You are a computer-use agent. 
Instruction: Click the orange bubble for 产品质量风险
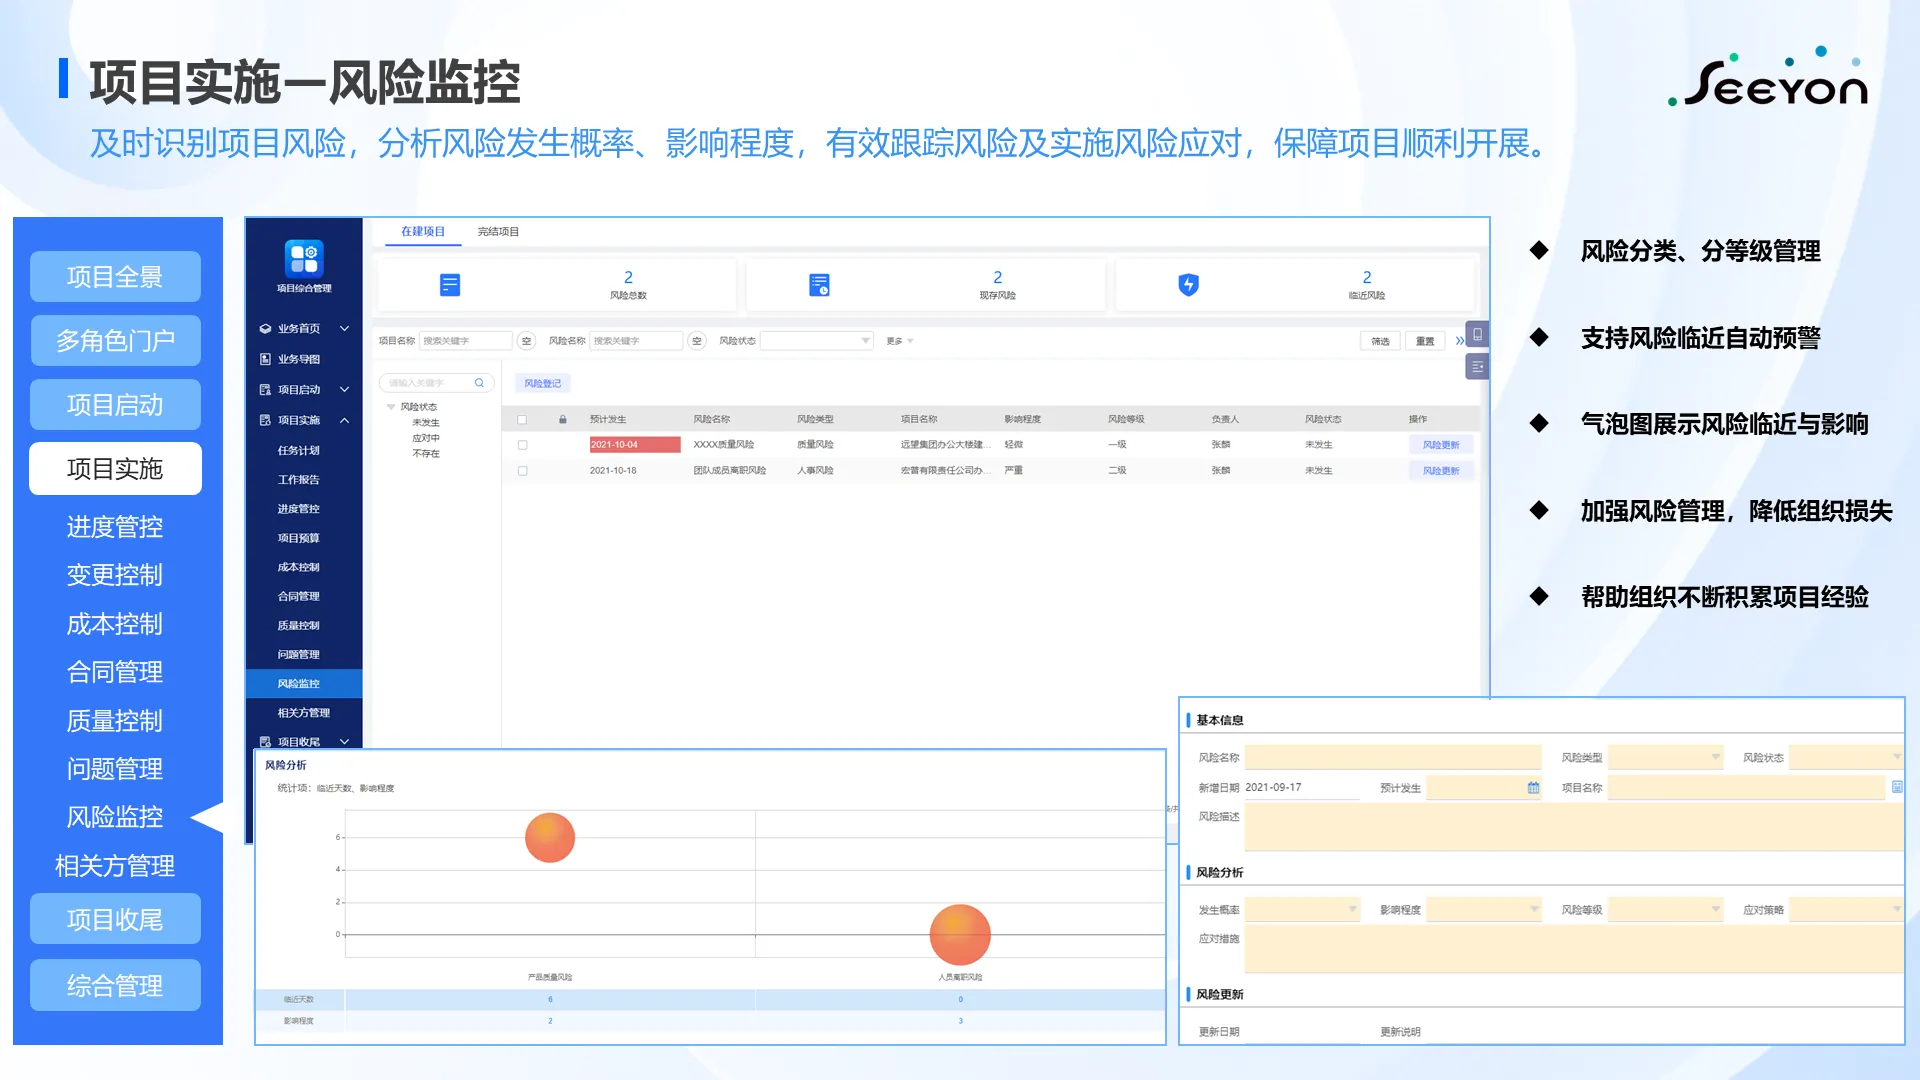(550, 838)
